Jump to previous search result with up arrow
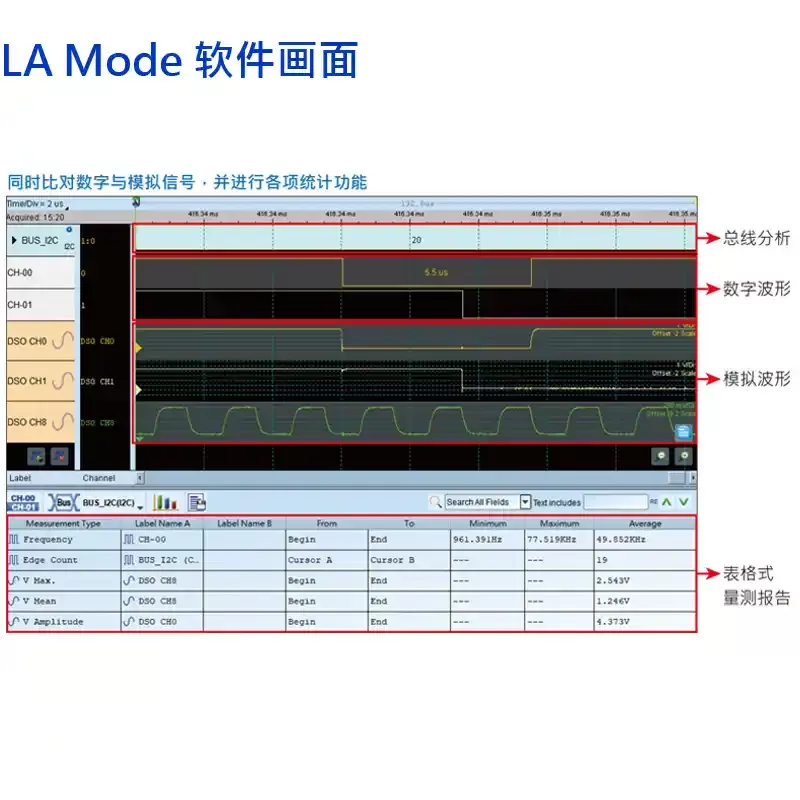800x800 pixels. click(667, 502)
